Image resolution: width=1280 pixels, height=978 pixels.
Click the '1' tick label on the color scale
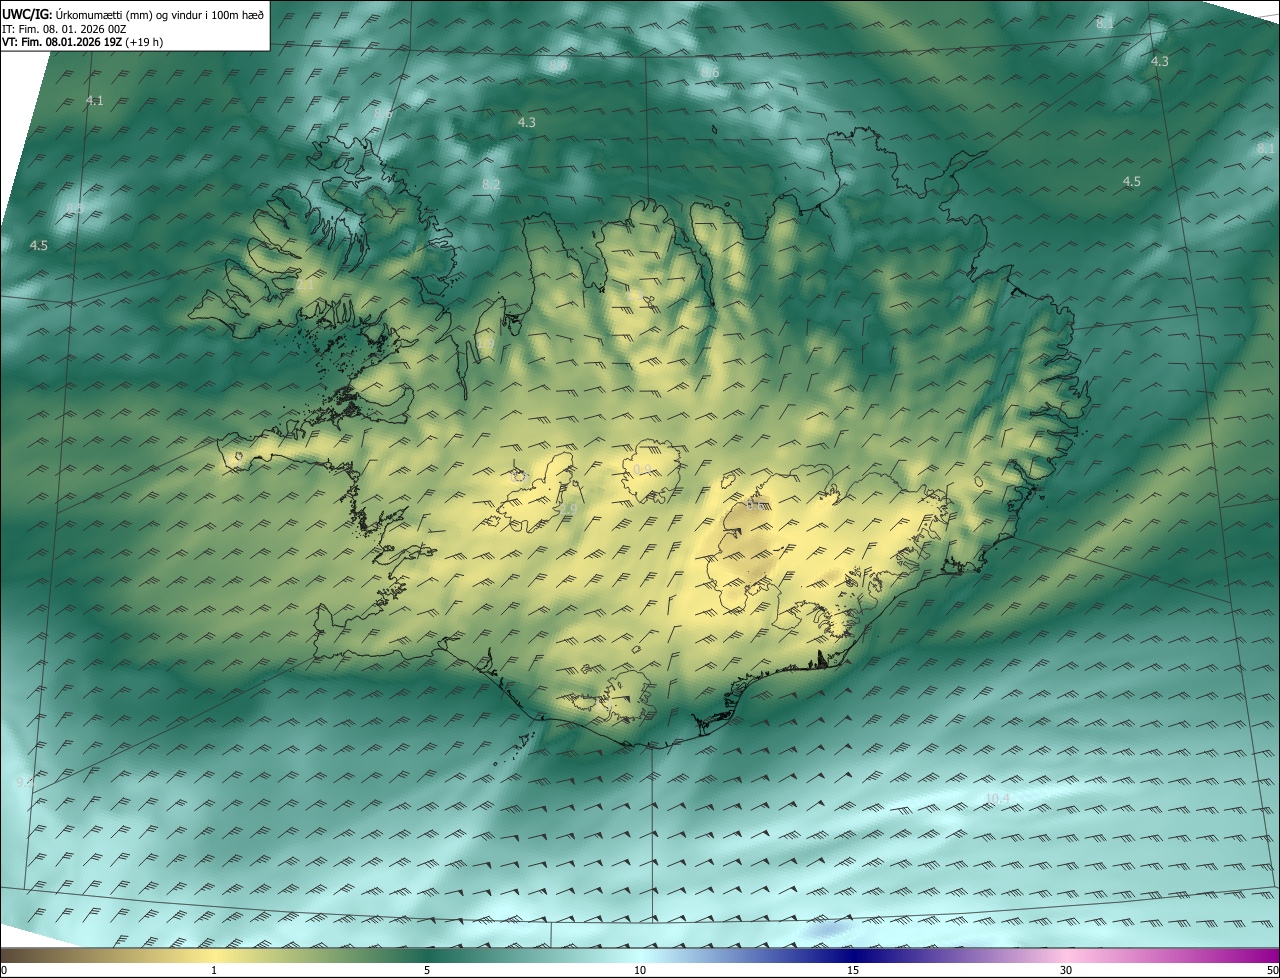tap(214, 971)
